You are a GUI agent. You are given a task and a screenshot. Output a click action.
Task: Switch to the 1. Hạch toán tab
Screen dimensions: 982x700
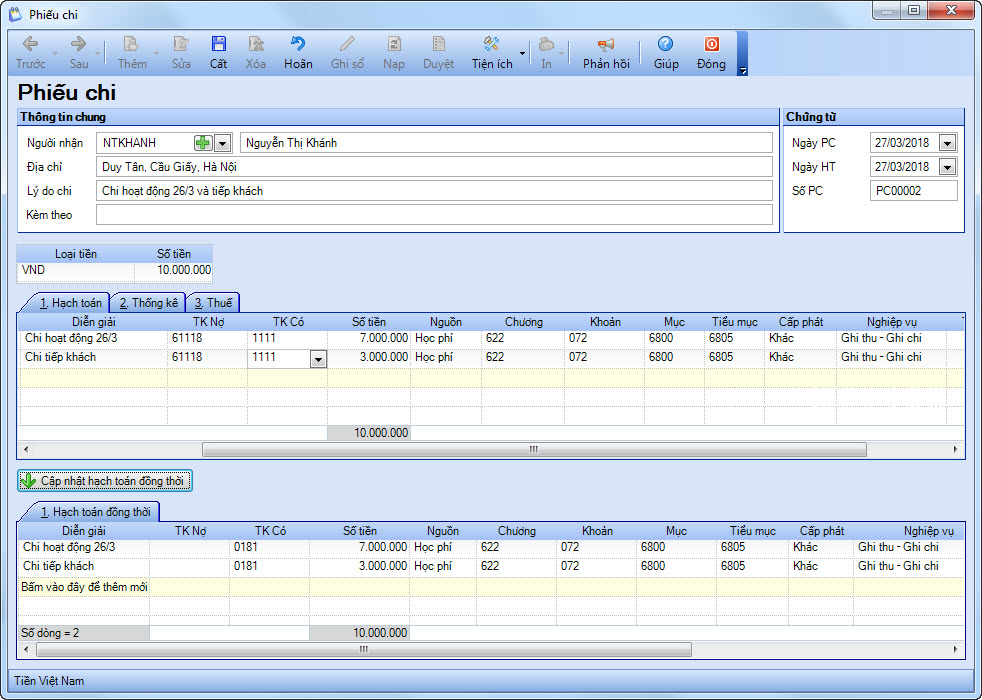click(70, 303)
